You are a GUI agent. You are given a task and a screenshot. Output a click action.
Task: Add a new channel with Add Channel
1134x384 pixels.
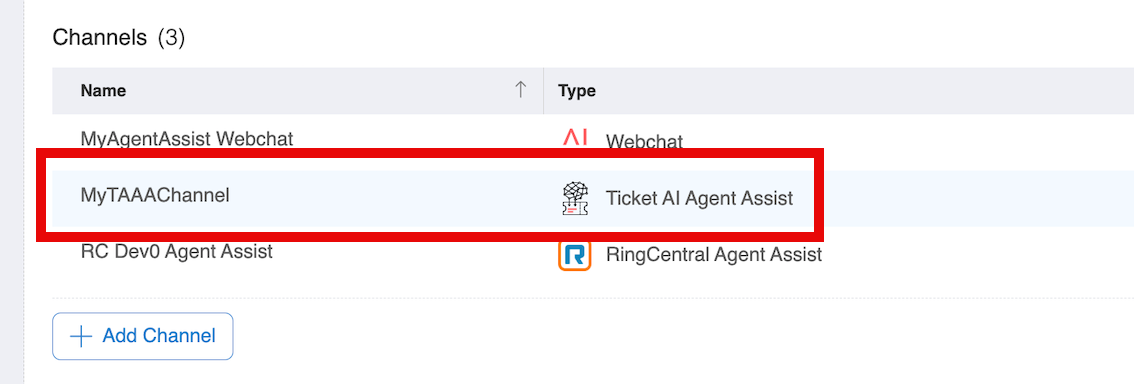click(142, 336)
